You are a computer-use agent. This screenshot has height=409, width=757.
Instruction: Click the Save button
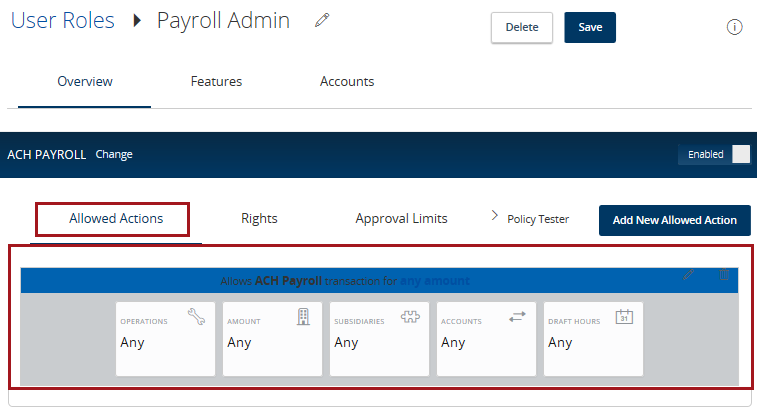(590, 28)
